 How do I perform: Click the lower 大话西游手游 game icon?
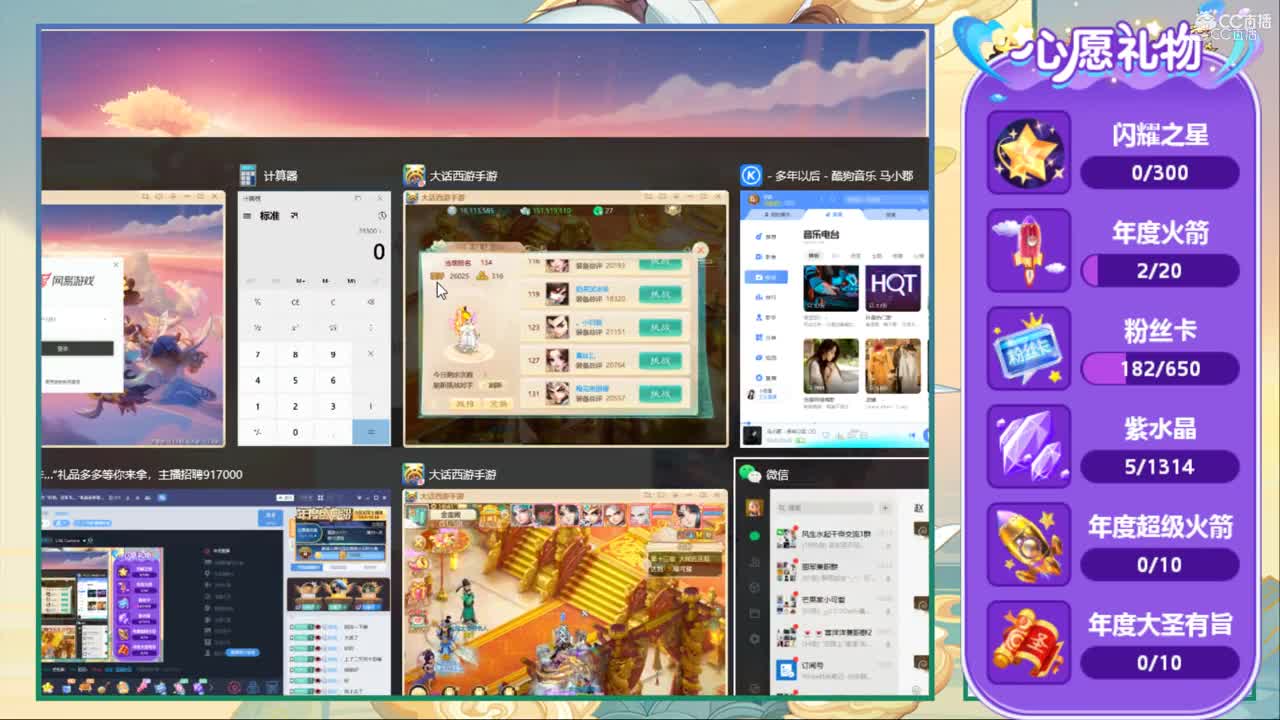coord(414,474)
